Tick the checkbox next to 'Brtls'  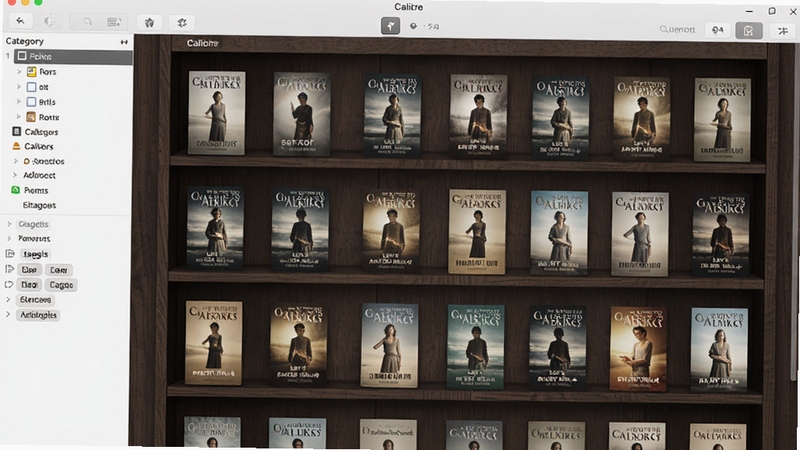[x=32, y=102]
